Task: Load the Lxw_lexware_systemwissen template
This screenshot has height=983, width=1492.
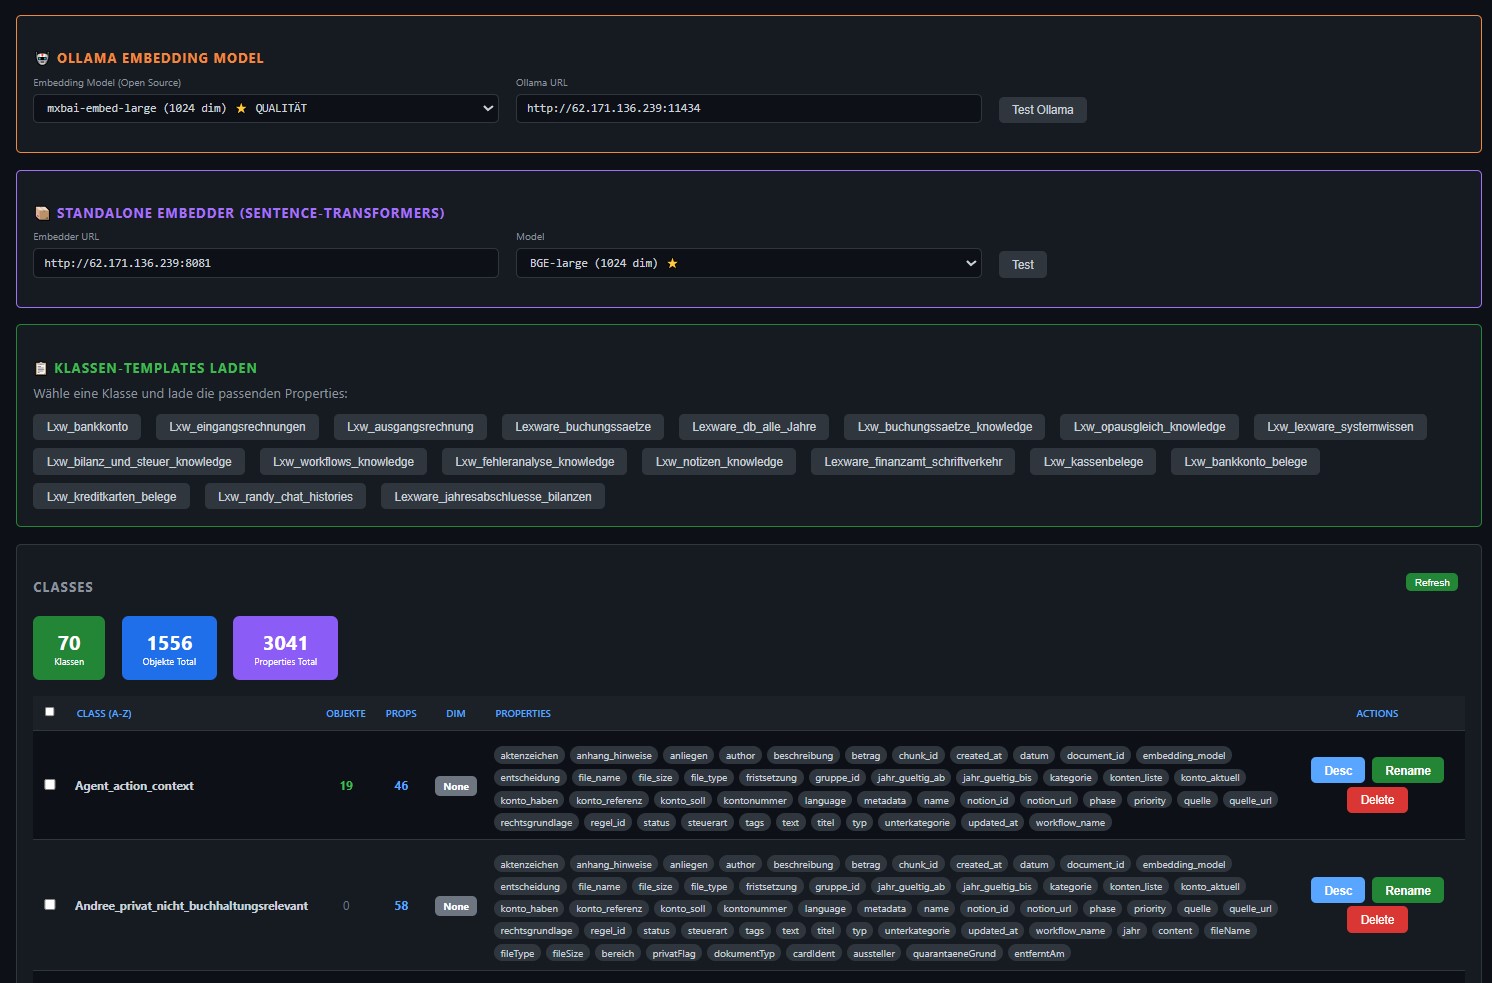Action: [x=1340, y=427]
